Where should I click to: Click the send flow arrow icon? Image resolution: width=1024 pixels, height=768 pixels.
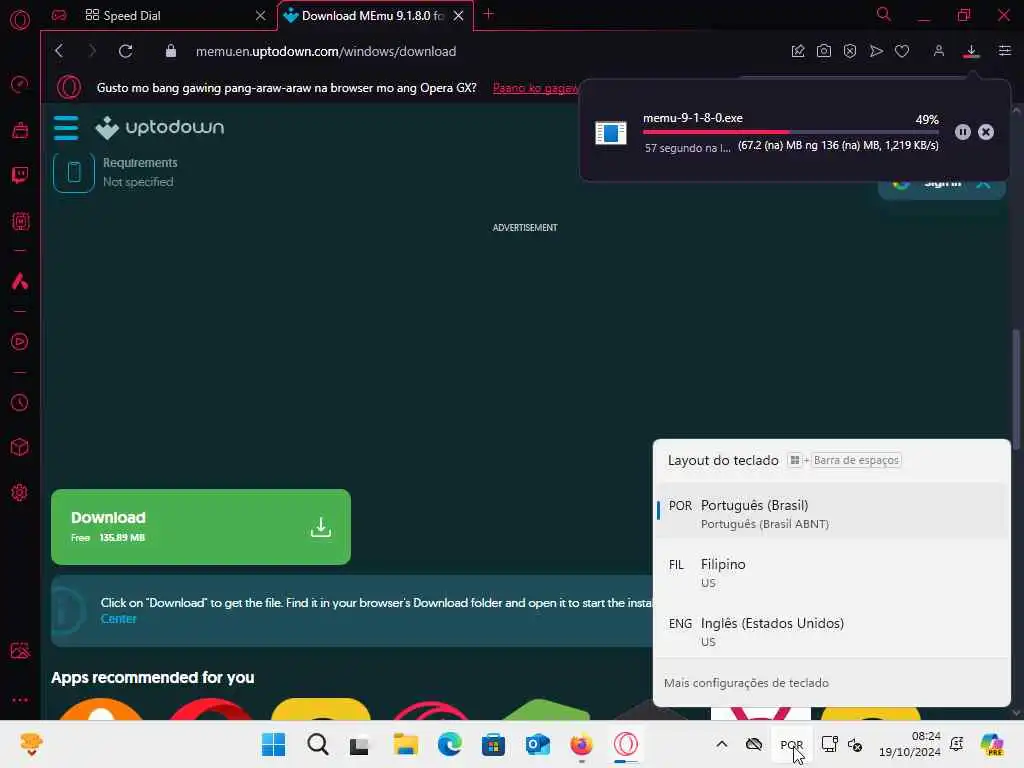[x=876, y=51]
